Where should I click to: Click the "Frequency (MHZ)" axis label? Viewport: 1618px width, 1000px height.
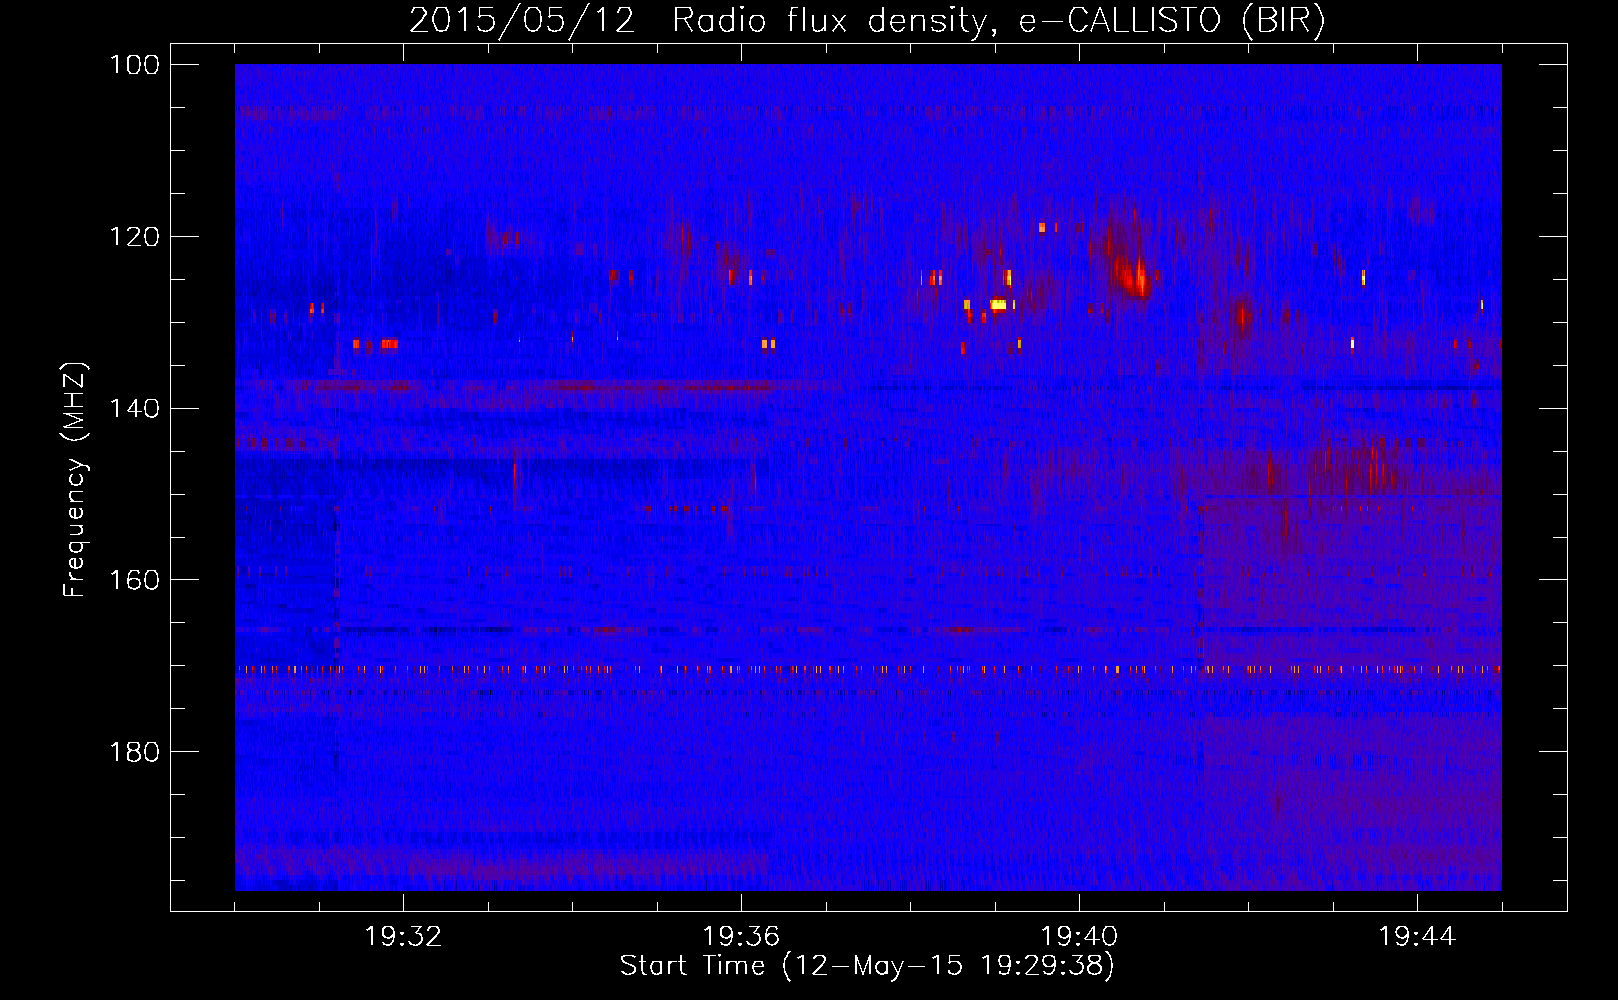coord(75,480)
